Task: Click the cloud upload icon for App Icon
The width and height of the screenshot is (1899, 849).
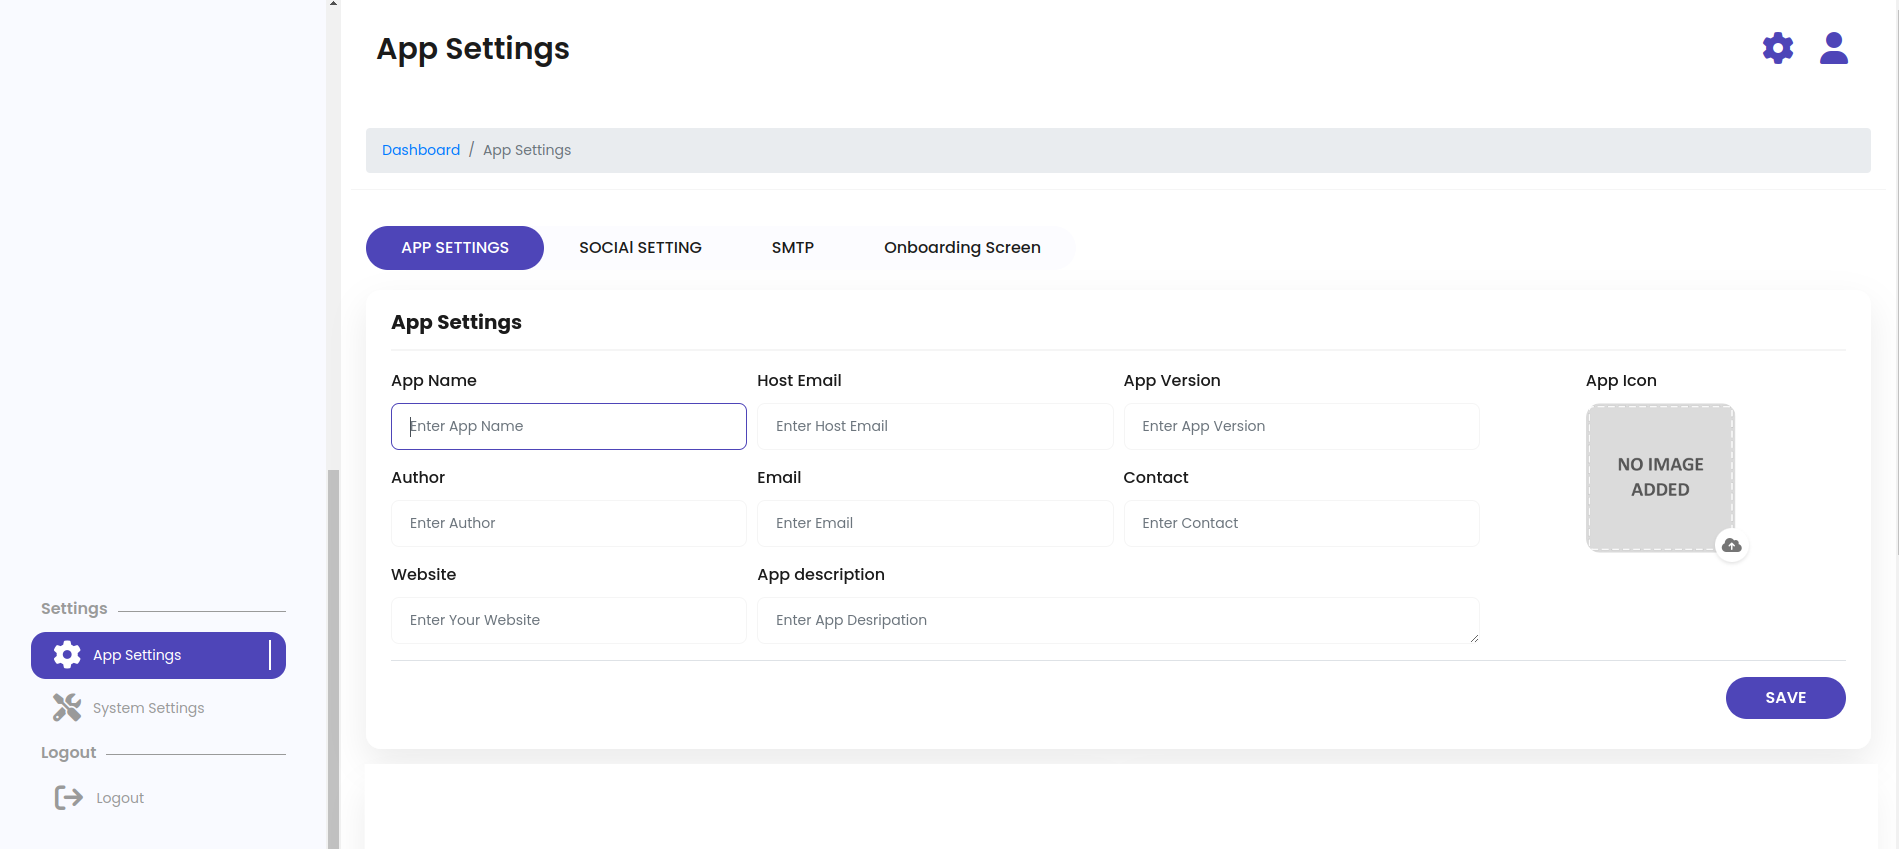Action: [x=1732, y=545]
